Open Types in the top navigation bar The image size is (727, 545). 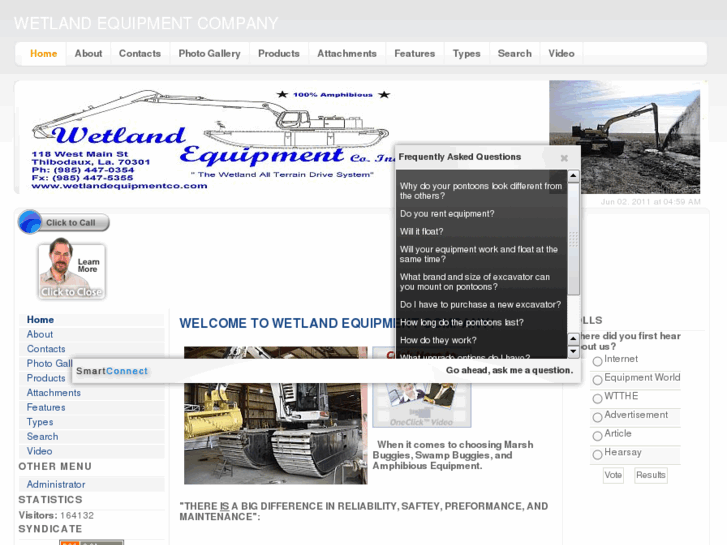[x=466, y=53]
